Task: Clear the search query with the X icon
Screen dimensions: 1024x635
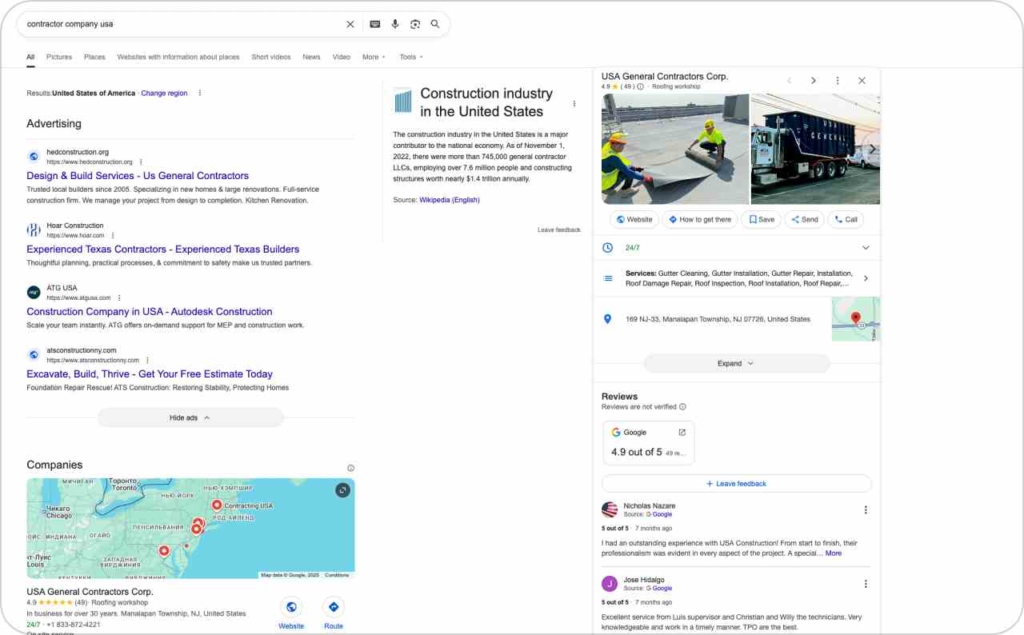Action: click(x=350, y=24)
